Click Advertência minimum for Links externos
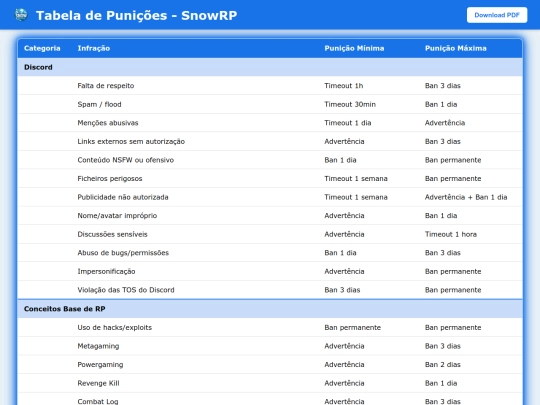Image resolution: width=540 pixels, height=405 pixels. coord(344,142)
